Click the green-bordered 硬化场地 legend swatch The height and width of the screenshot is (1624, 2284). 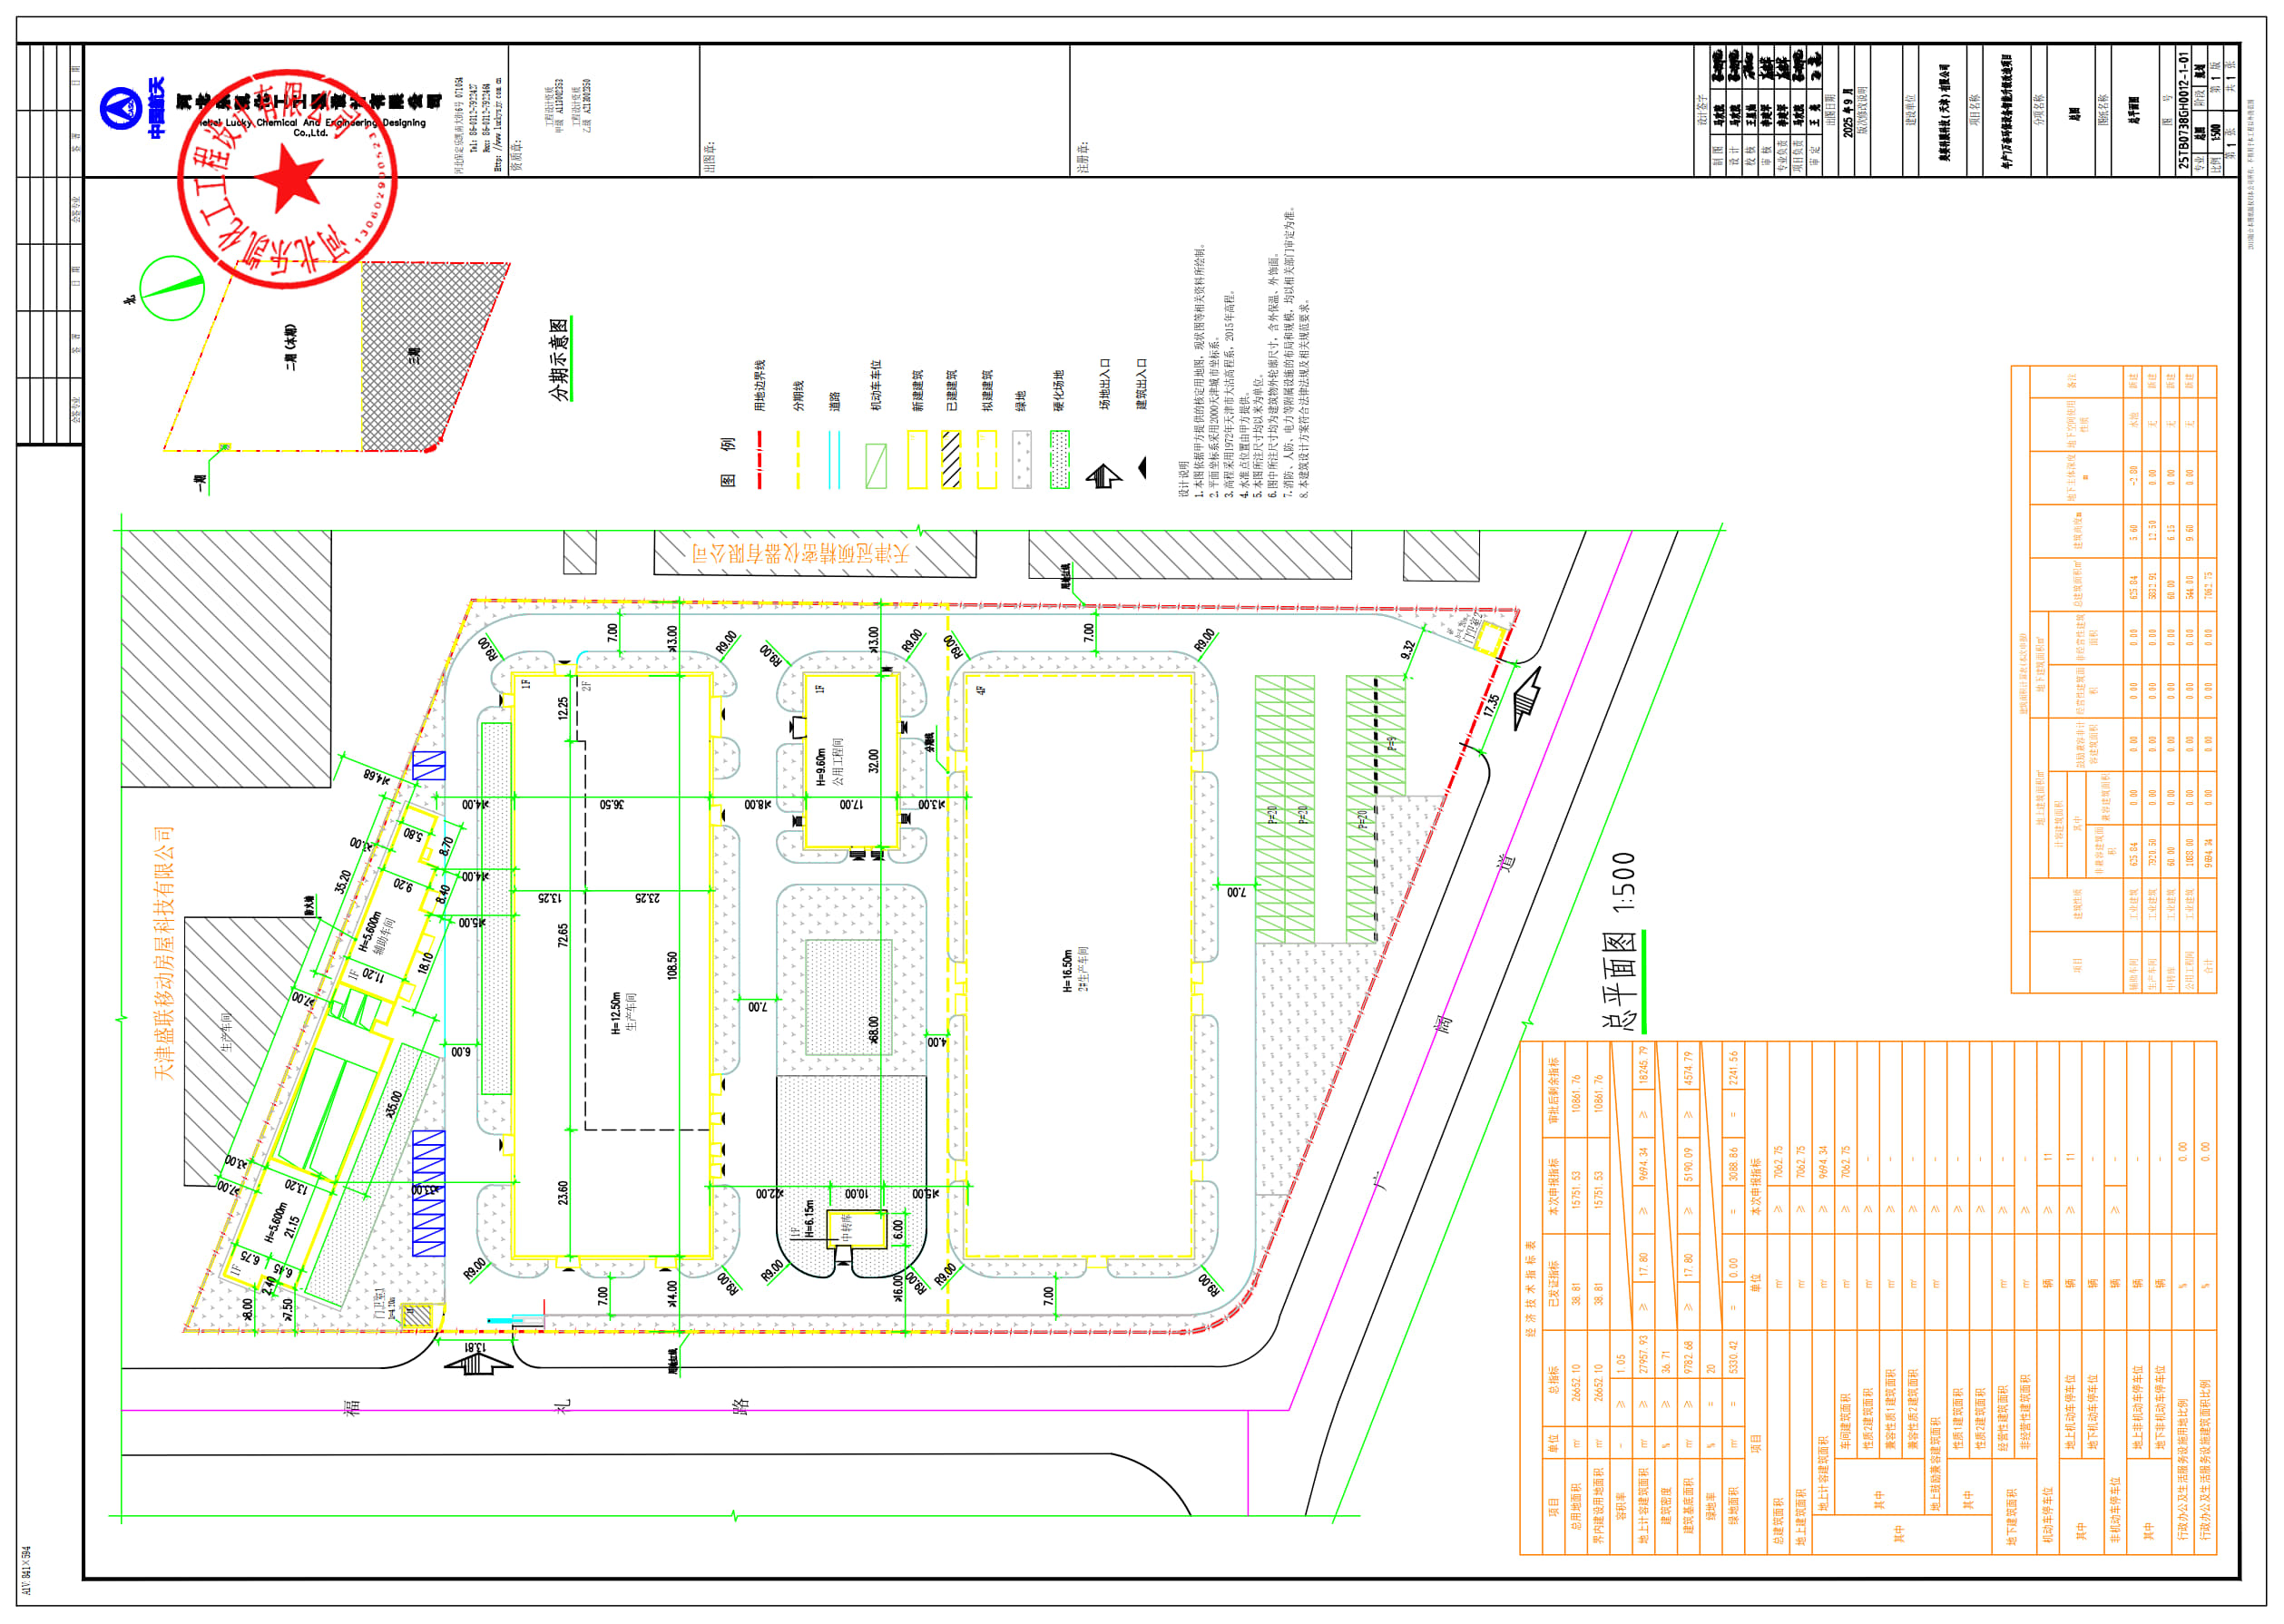tap(1059, 460)
